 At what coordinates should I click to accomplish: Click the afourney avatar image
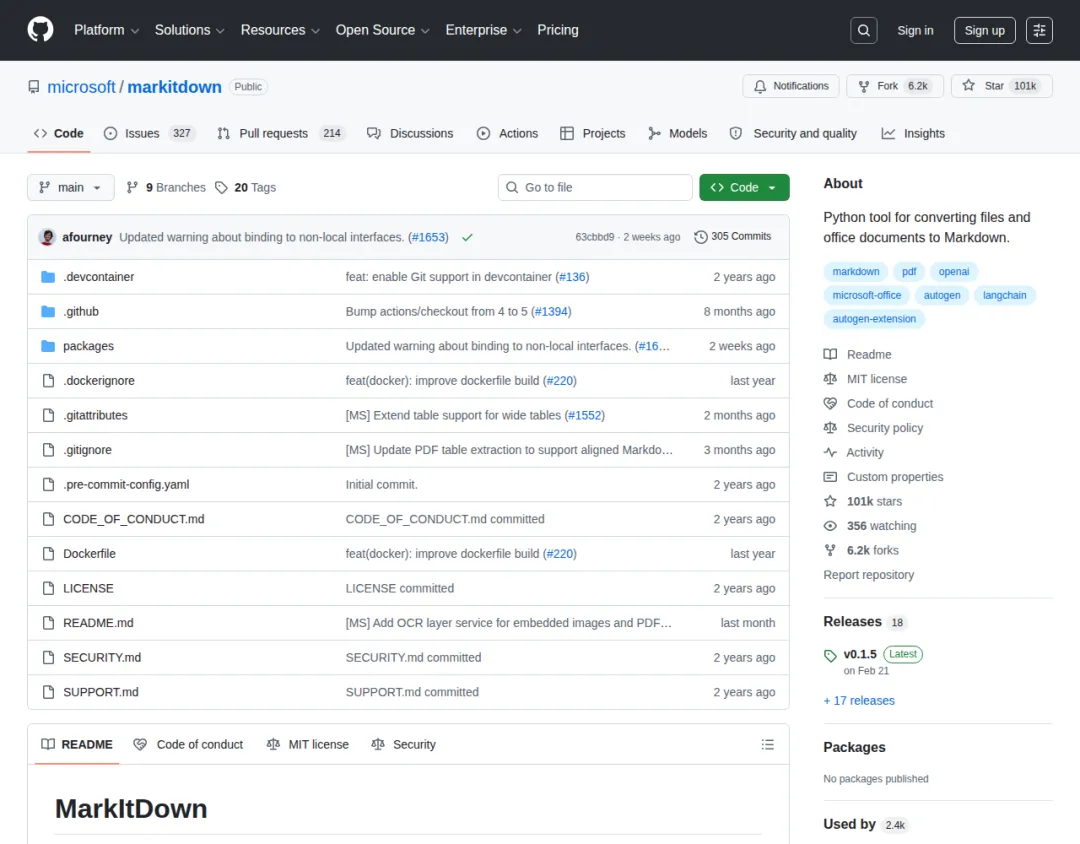click(48, 237)
